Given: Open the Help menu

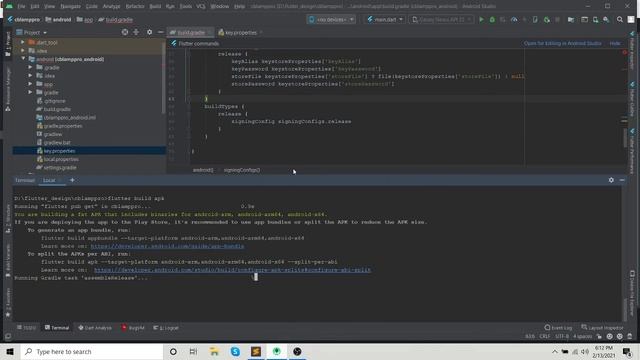Looking at the screenshot, I should (x=240, y=7).
